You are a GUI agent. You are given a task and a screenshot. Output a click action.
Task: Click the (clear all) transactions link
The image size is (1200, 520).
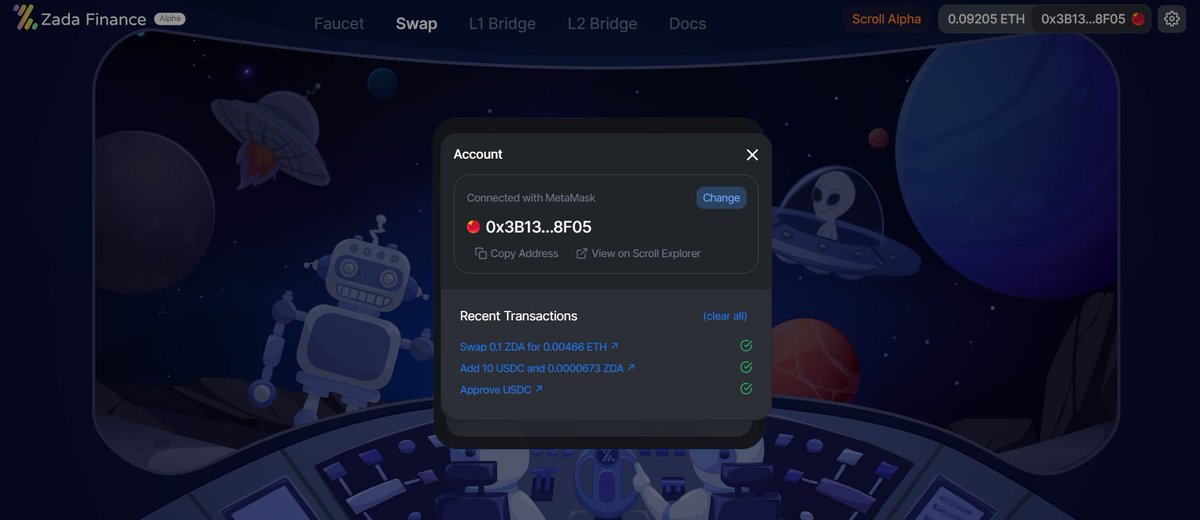pyautogui.click(x=725, y=316)
